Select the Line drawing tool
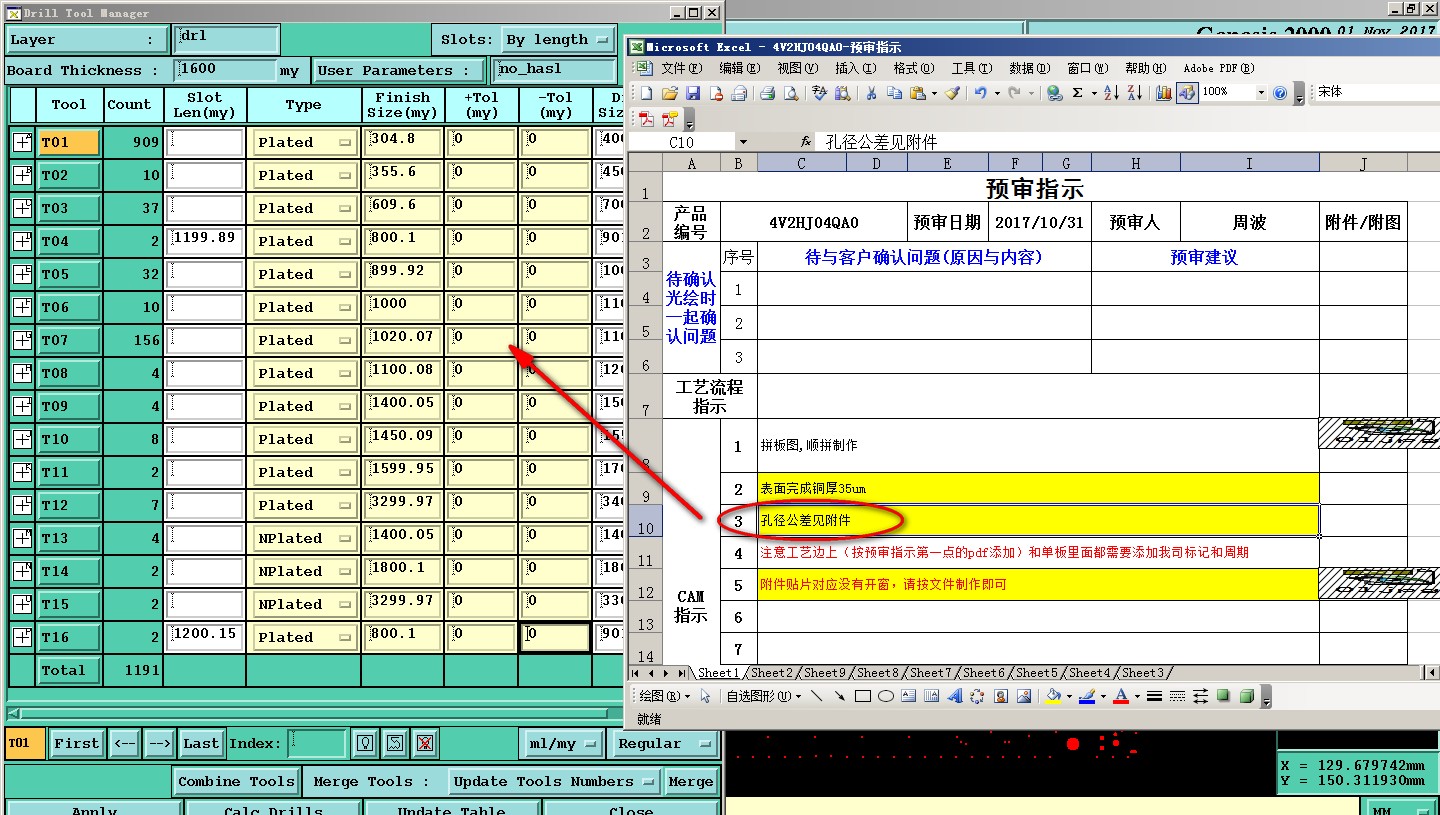1440x815 pixels. click(817, 696)
